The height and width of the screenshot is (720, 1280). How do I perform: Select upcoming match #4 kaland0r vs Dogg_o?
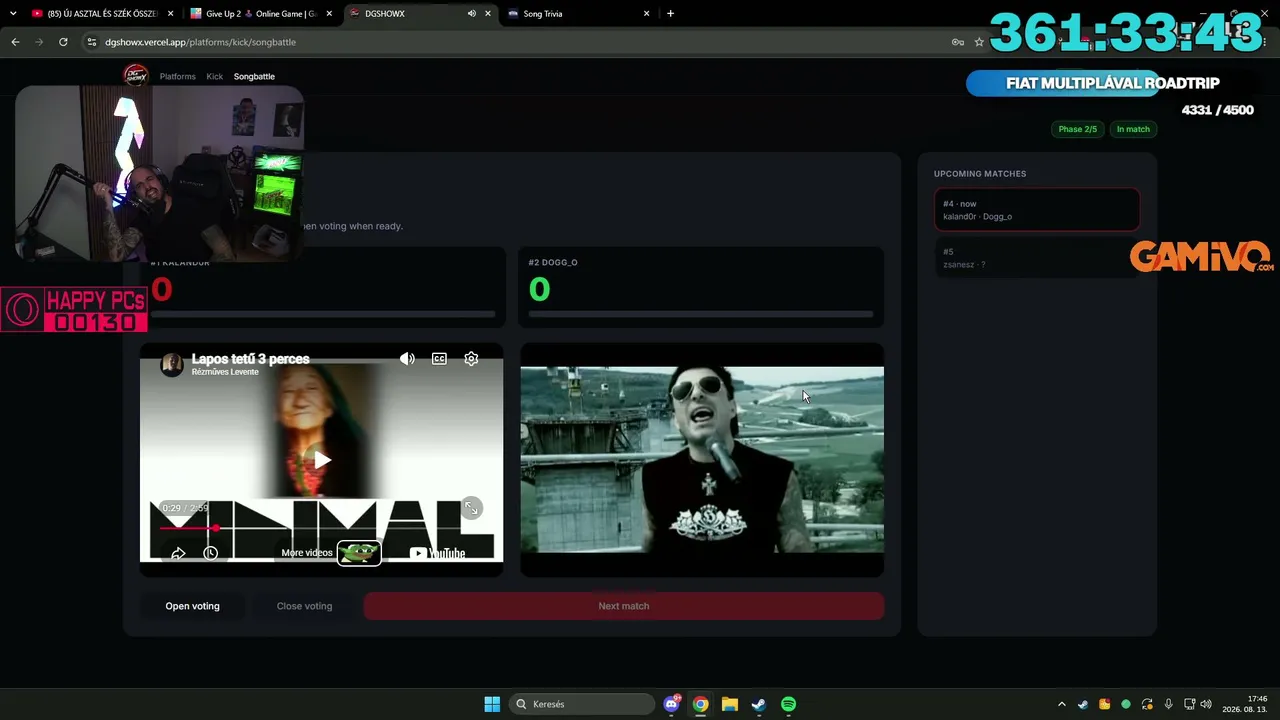point(1037,210)
